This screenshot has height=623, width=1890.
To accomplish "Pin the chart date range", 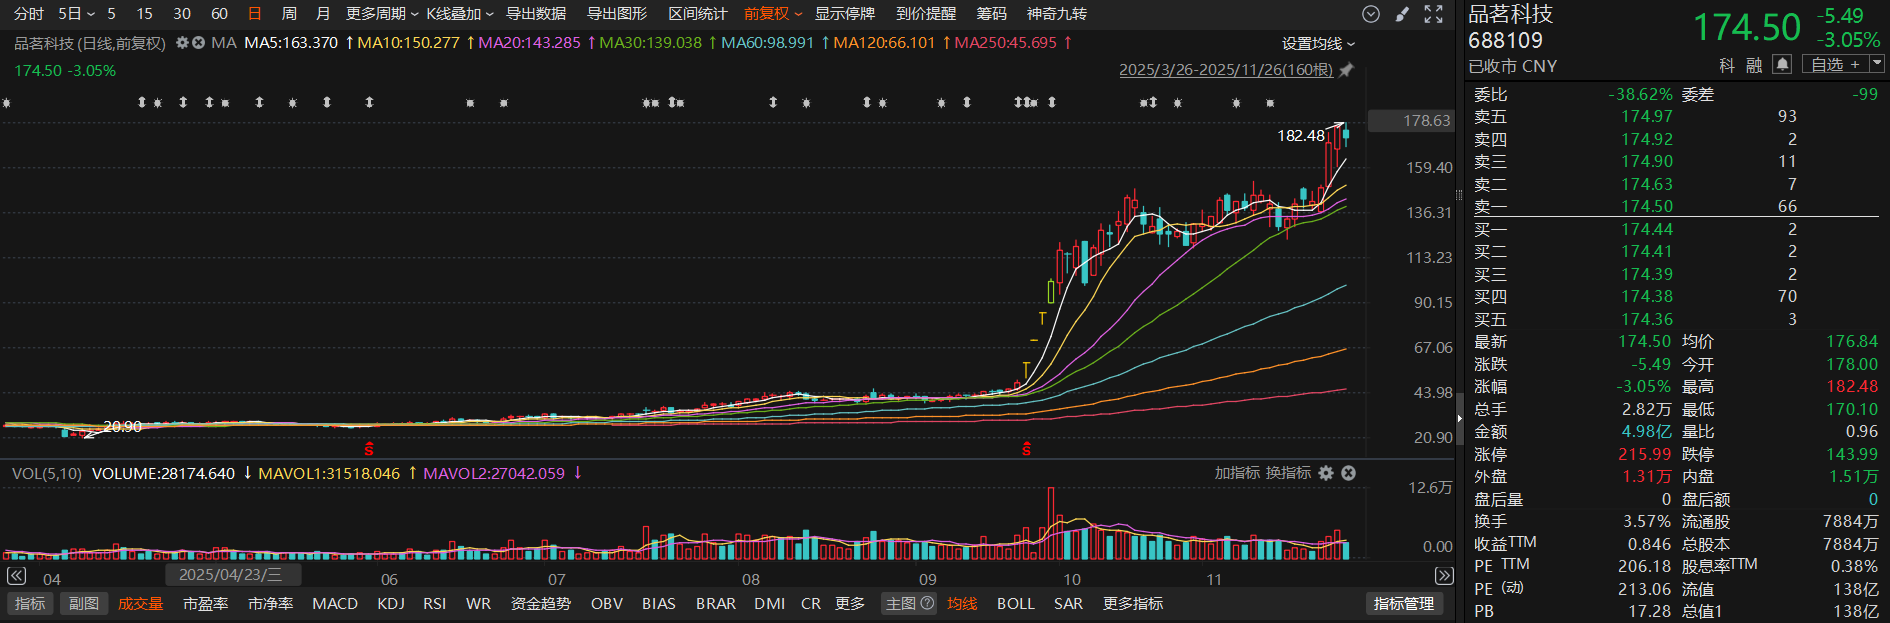I will (x=1346, y=70).
